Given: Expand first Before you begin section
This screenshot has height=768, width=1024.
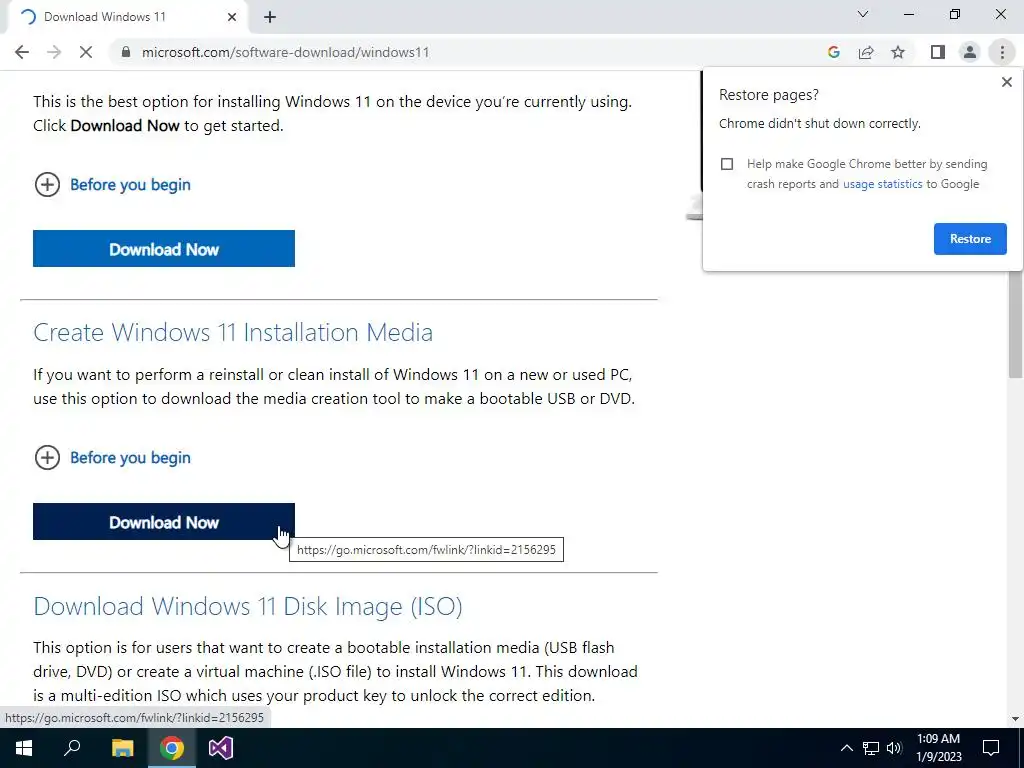Looking at the screenshot, I should tap(112, 185).
